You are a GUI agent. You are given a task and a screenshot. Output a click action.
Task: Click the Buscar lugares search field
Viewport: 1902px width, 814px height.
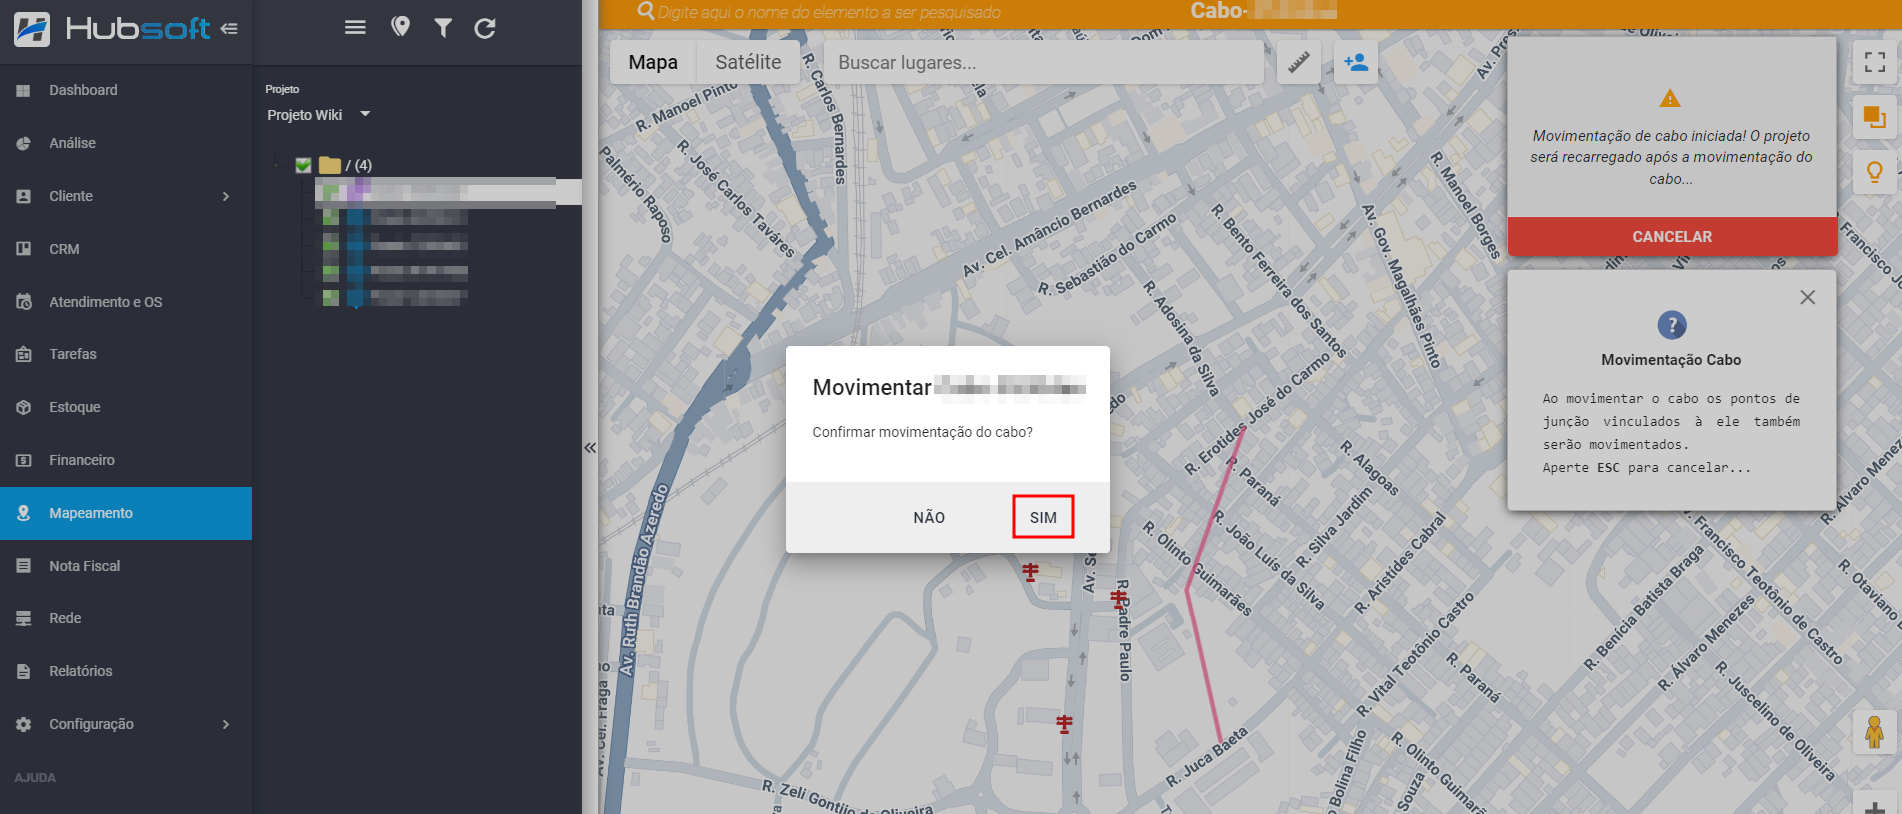click(1043, 62)
